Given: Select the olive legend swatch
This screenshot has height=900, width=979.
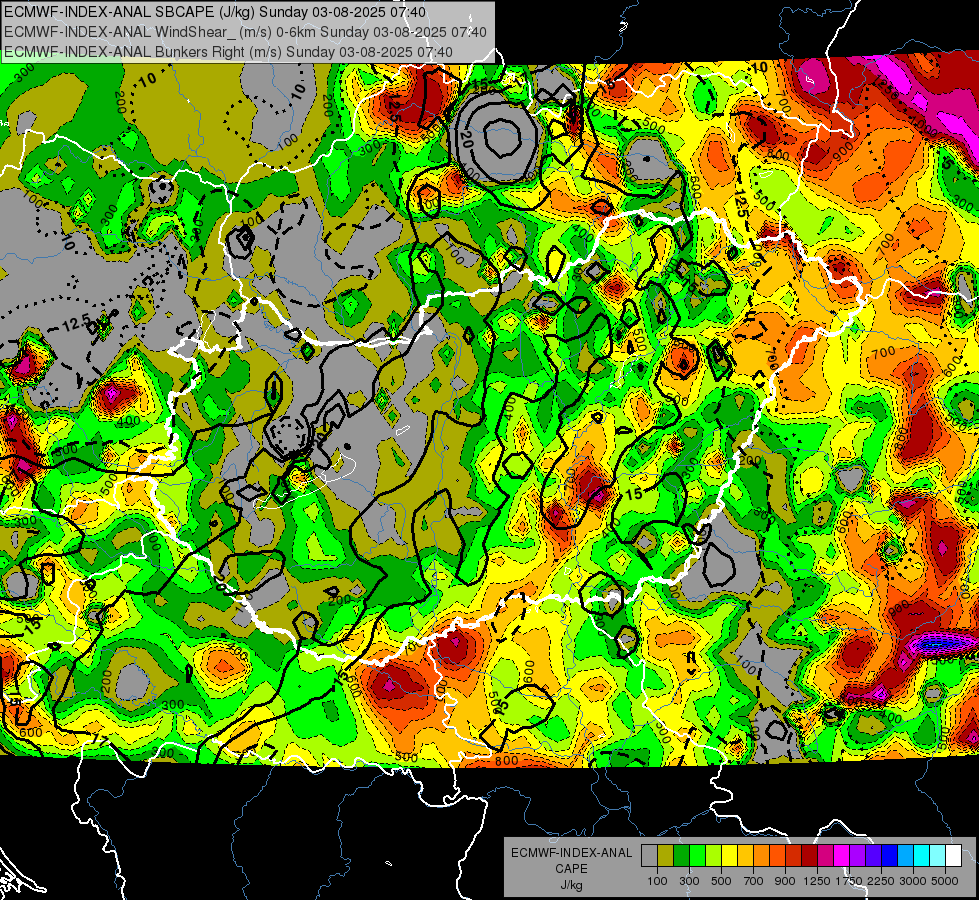Looking at the screenshot, I should click(666, 855).
